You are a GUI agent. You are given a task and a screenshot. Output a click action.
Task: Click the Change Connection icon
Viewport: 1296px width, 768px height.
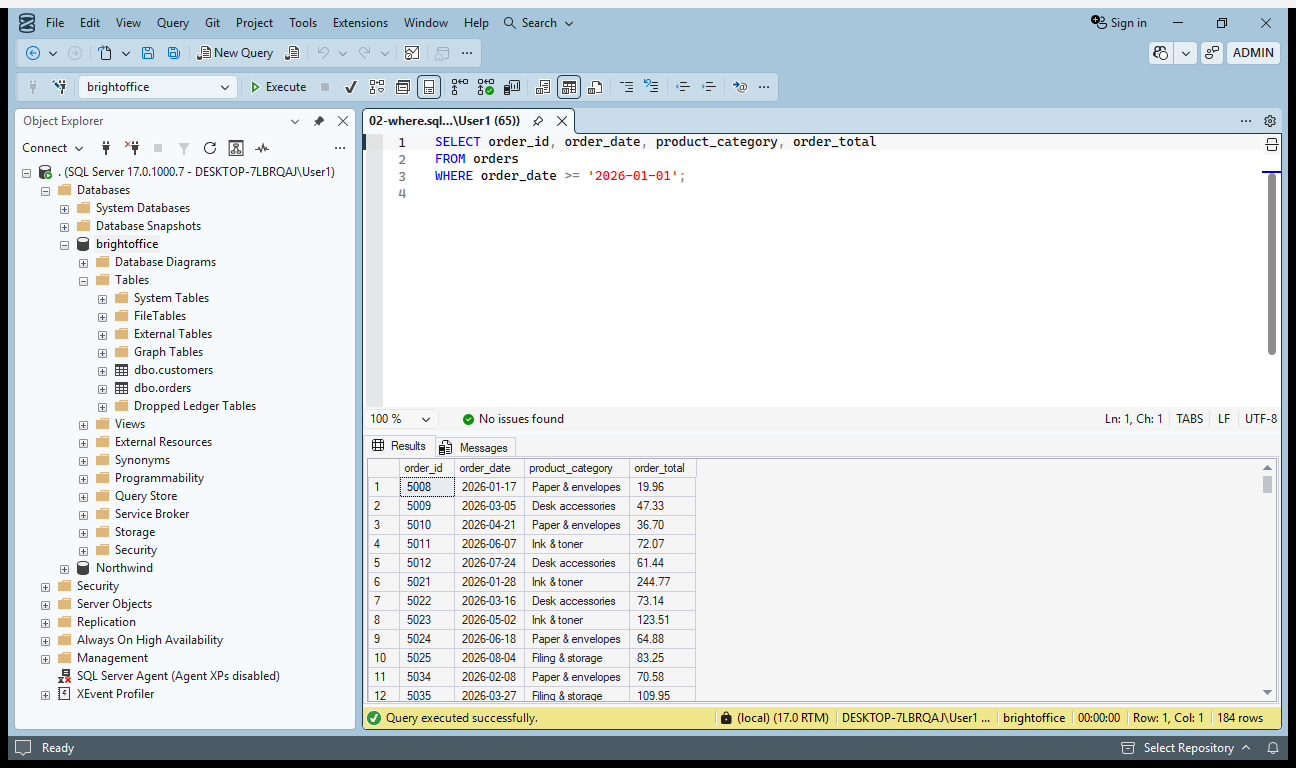(59, 87)
